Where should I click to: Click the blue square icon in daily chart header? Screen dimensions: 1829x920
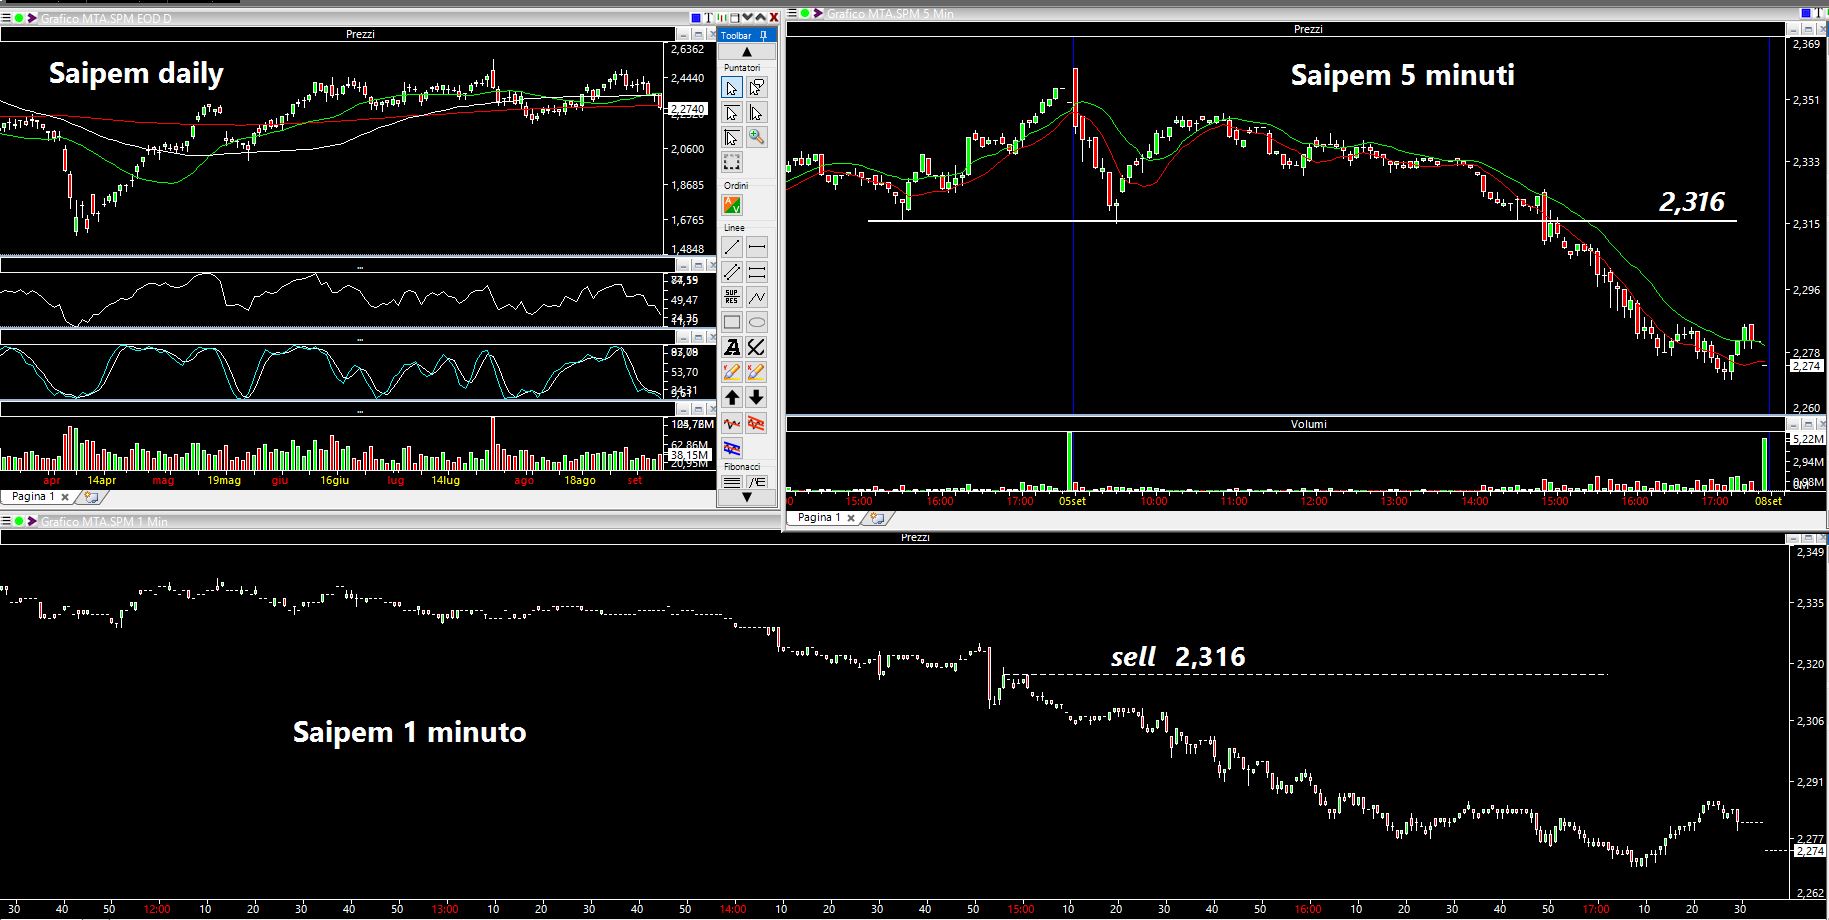pos(697,18)
